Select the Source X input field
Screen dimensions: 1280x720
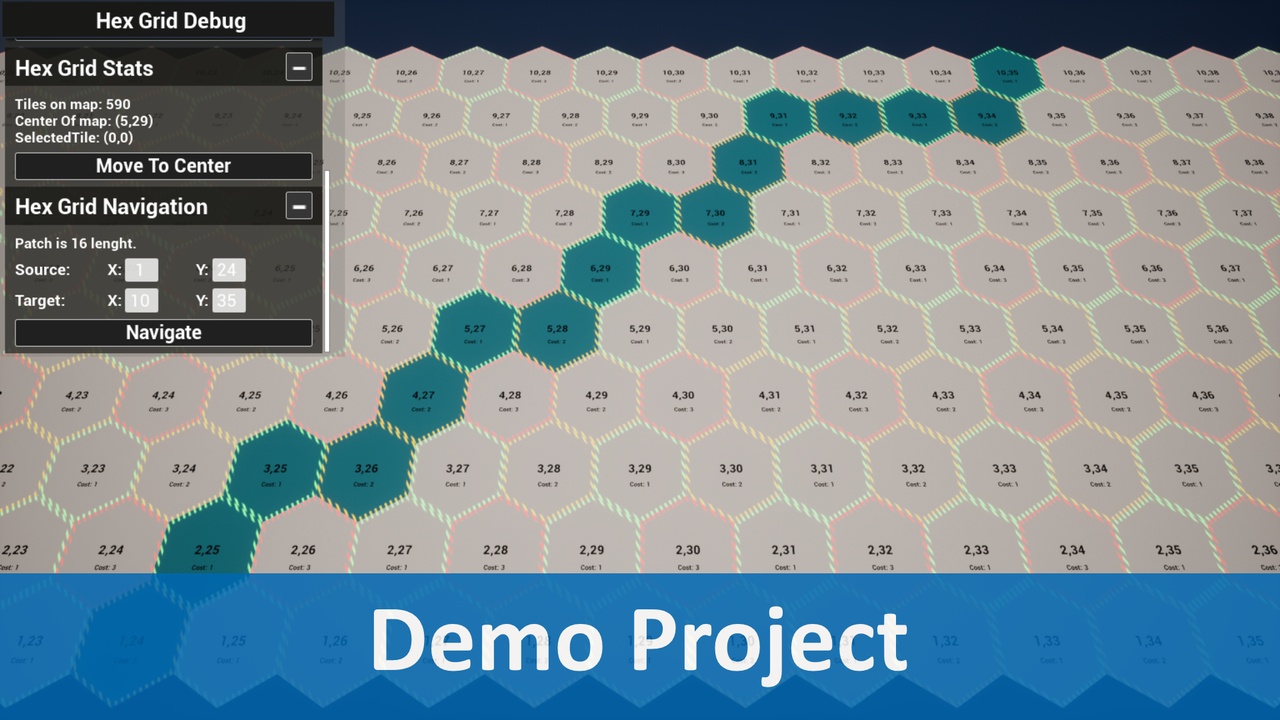click(x=141, y=270)
